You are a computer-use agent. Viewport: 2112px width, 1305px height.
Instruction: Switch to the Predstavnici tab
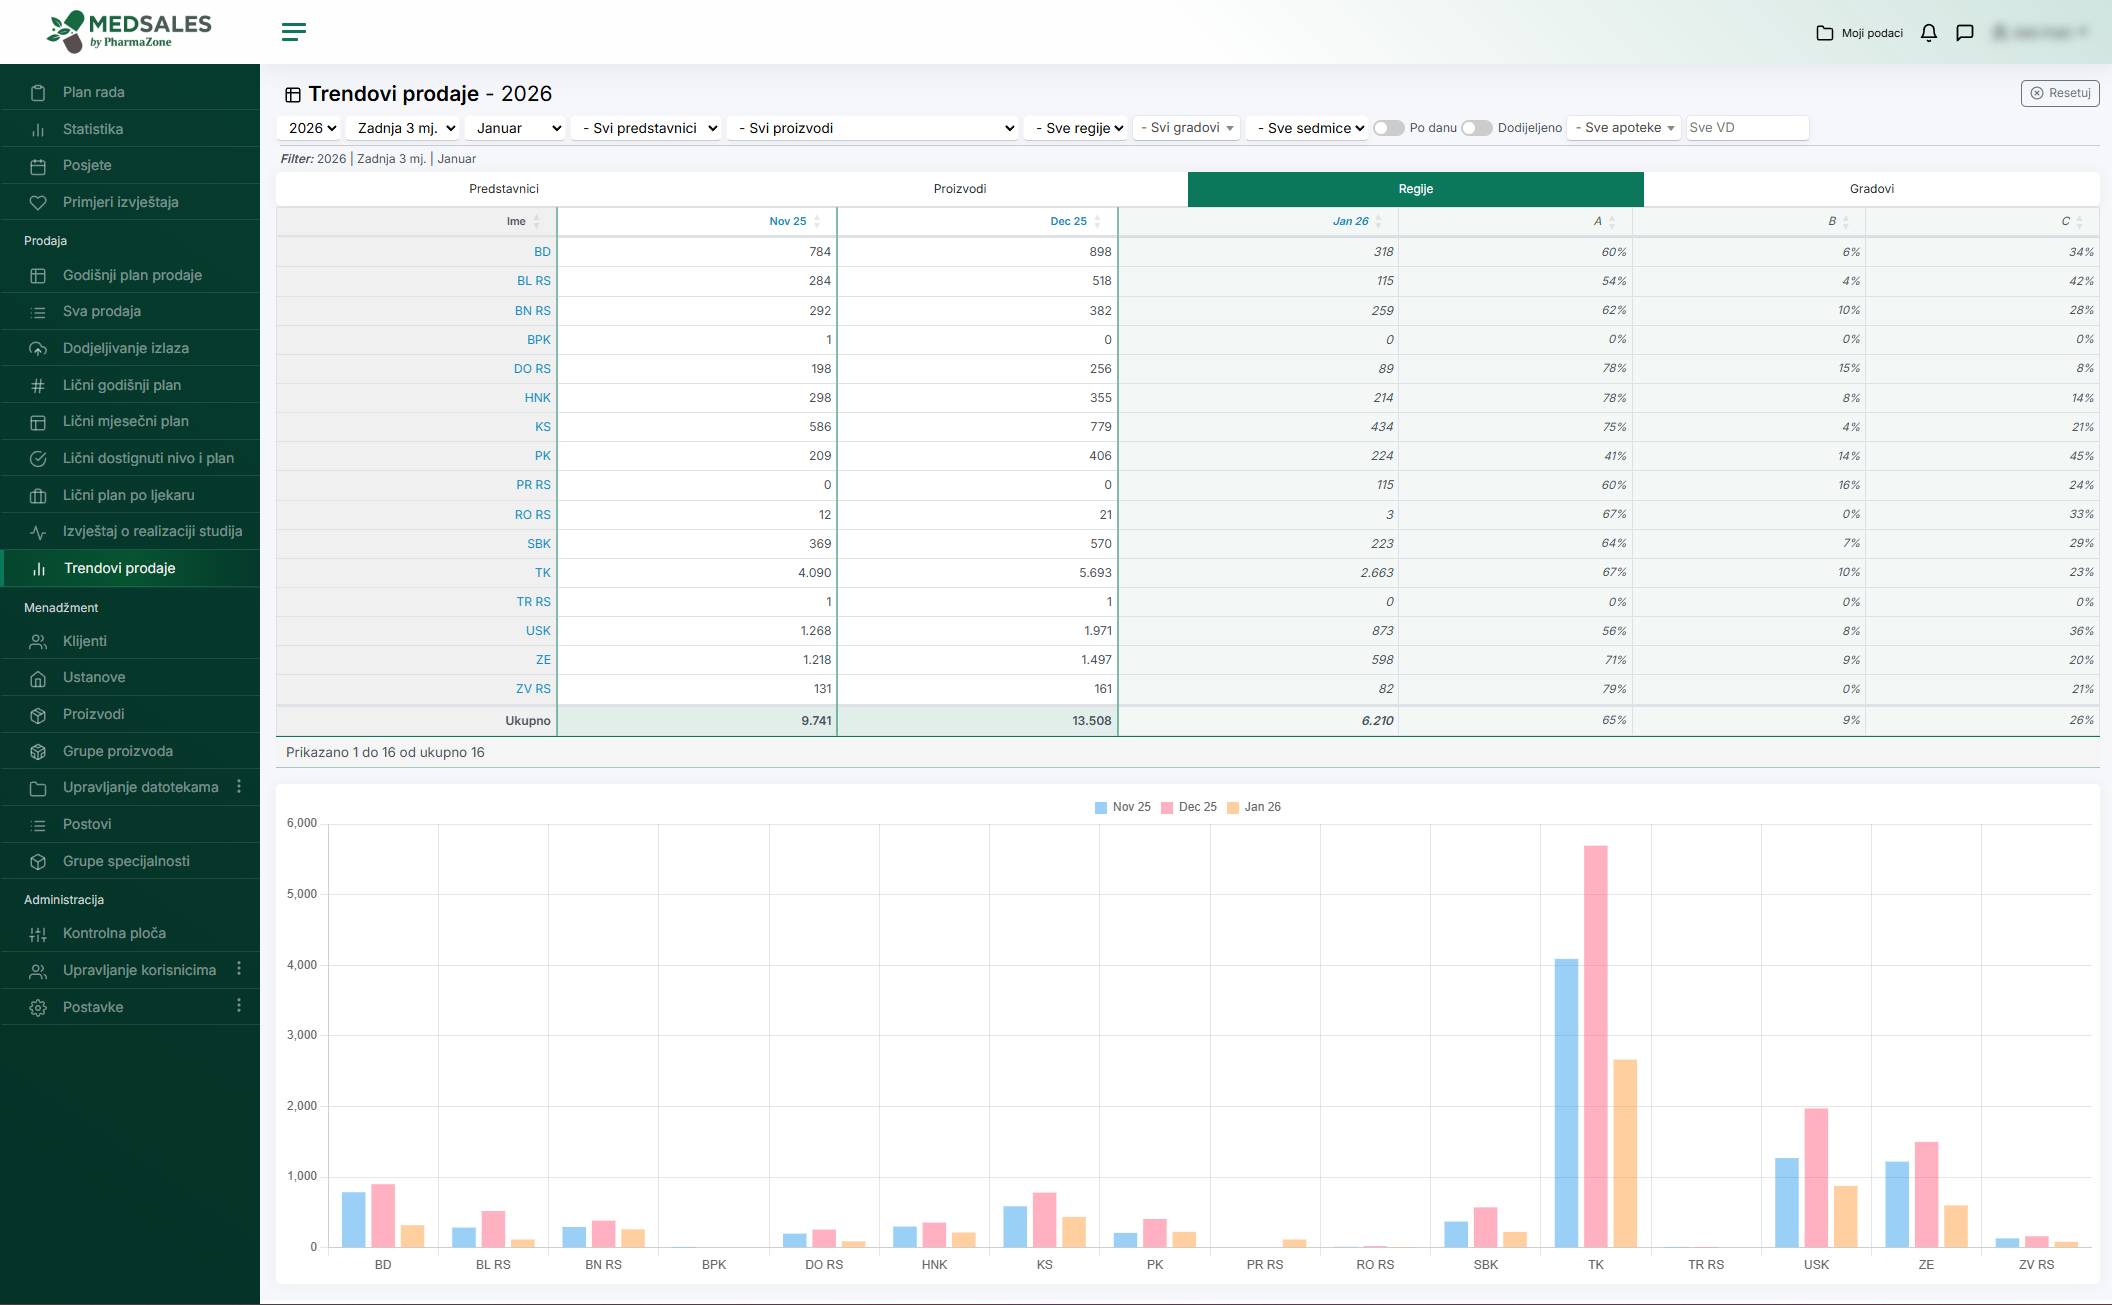pyautogui.click(x=504, y=189)
